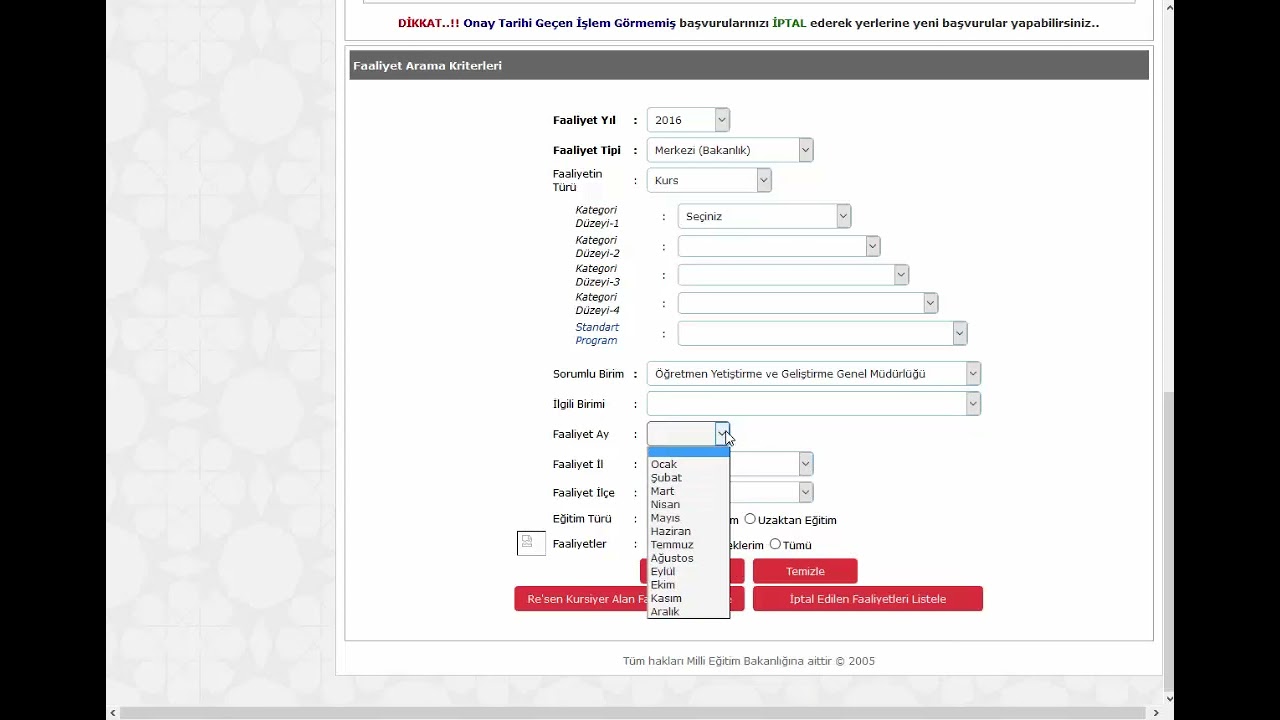The height and width of the screenshot is (720, 1280).
Task: Click the horizontal scrollbar left arrow
Action: [x=112, y=713]
